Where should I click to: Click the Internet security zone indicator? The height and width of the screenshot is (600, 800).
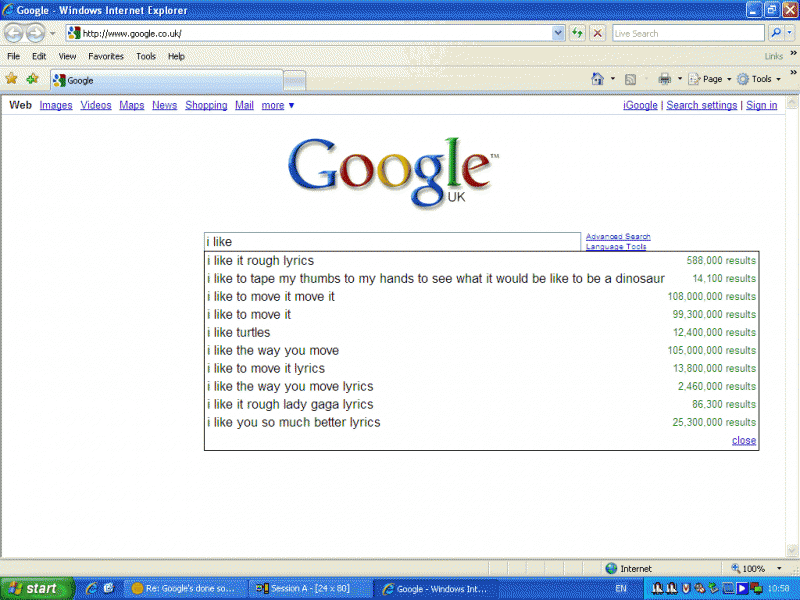629,568
